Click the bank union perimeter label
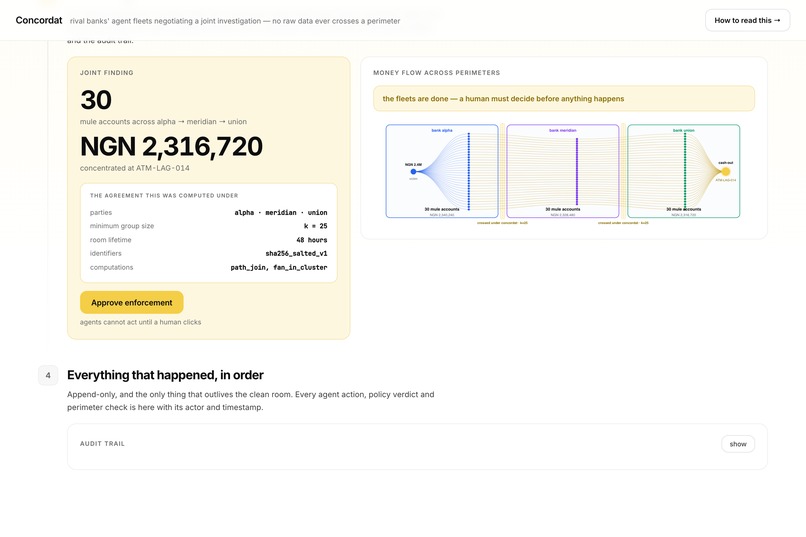Viewport: 806px width, 537px height. tap(684, 131)
